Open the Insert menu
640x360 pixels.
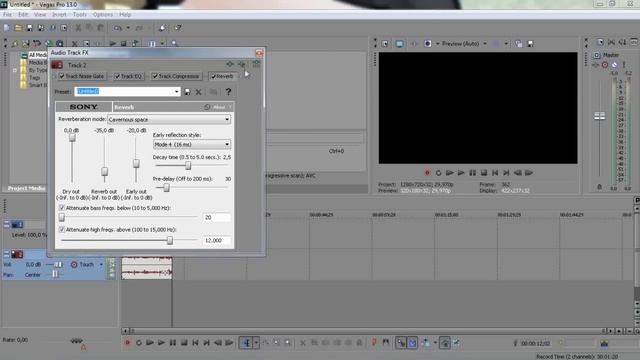tap(59, 14)
